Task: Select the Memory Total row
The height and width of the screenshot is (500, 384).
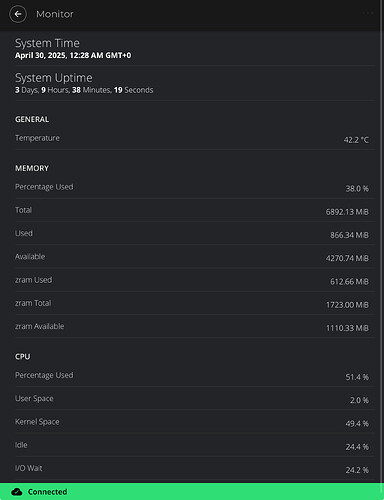Action: click(195, 210)
